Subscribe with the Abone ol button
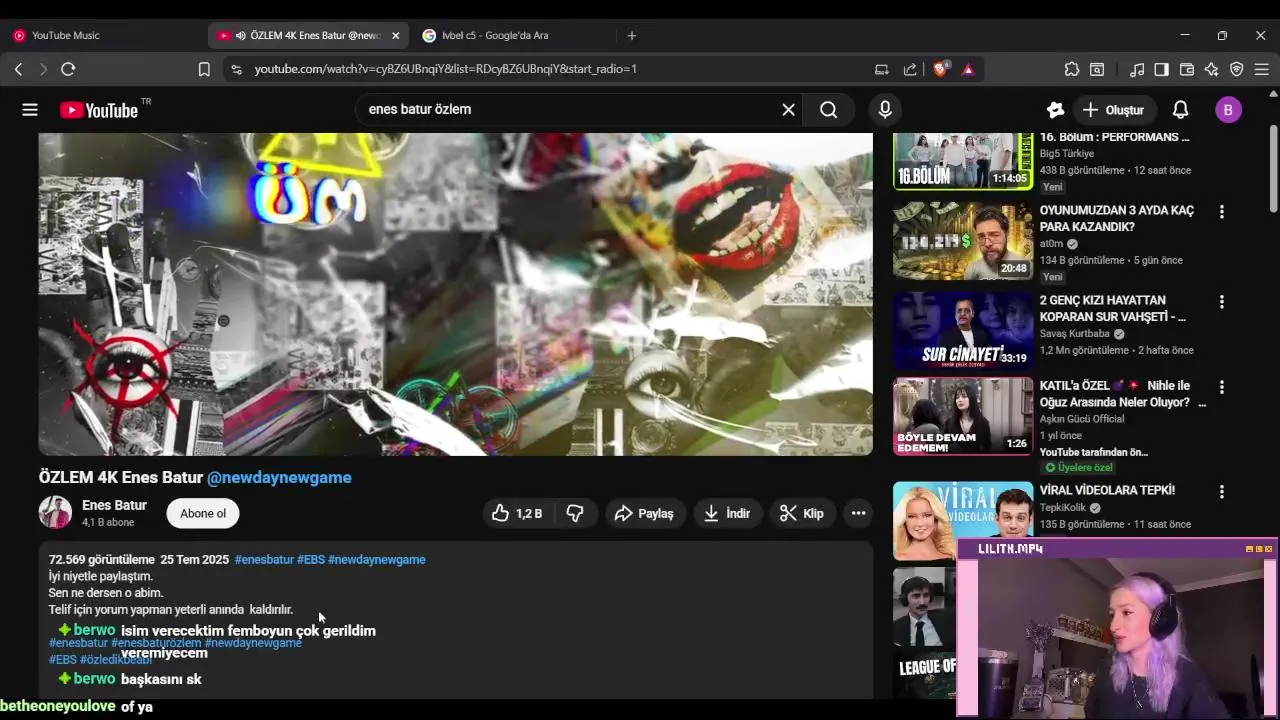This screenshot has width=1280, height=720. [x=203, y=513]
